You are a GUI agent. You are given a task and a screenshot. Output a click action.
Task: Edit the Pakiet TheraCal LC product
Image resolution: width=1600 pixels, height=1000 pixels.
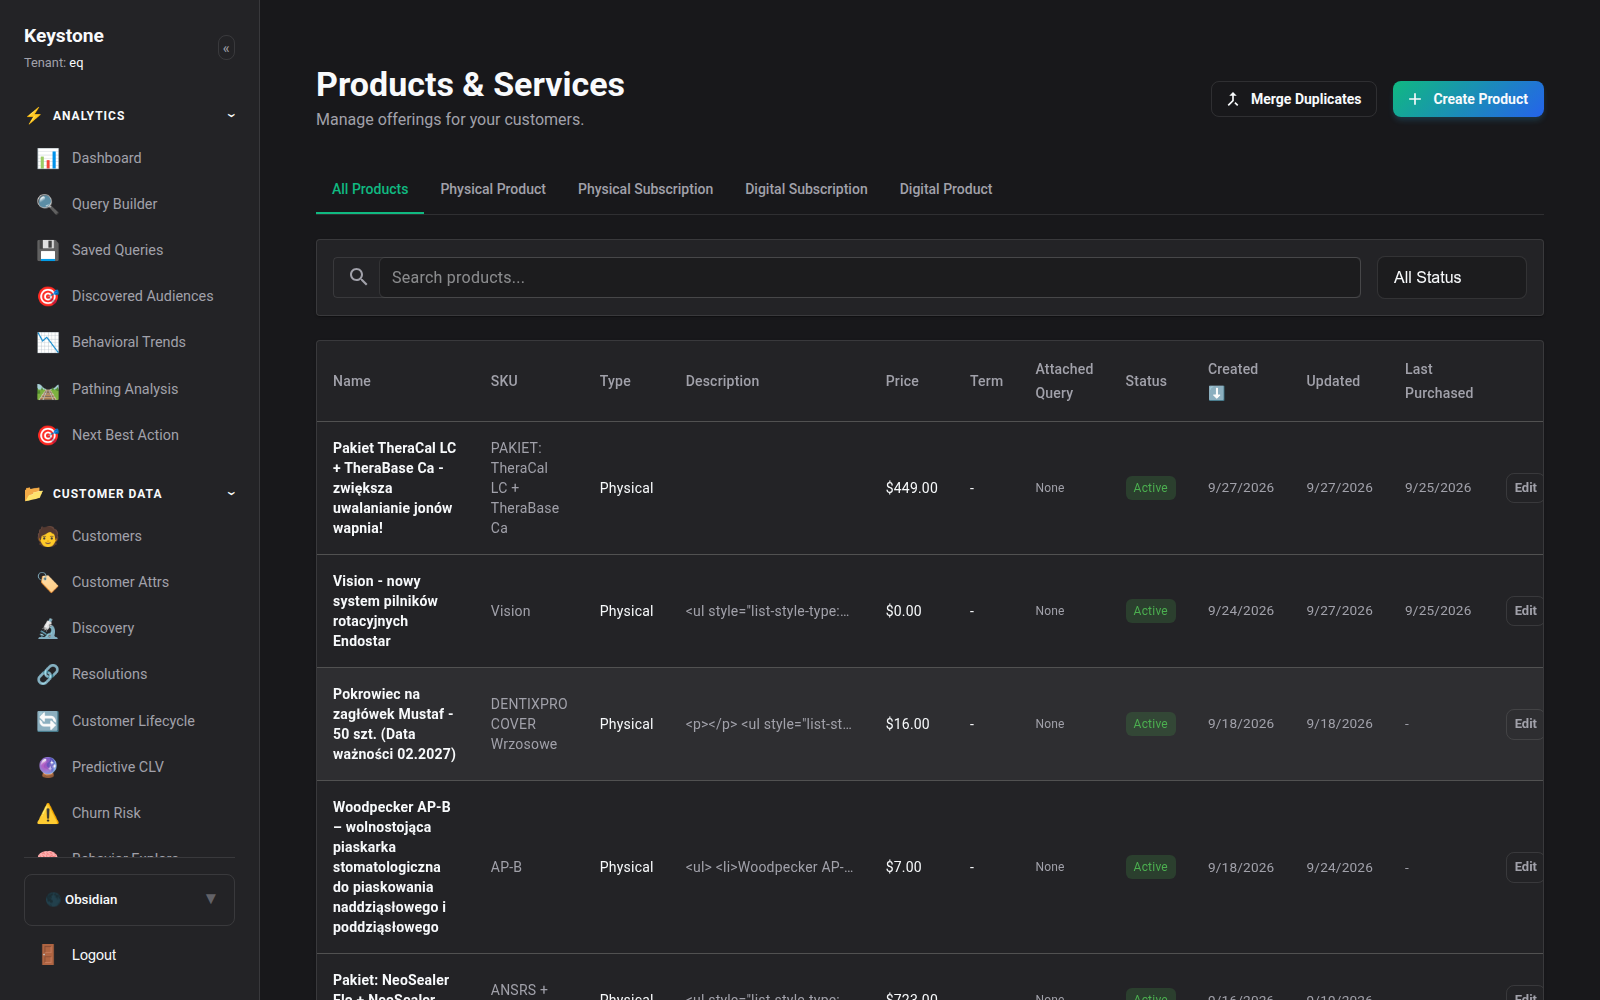(x=1525, y=488)
